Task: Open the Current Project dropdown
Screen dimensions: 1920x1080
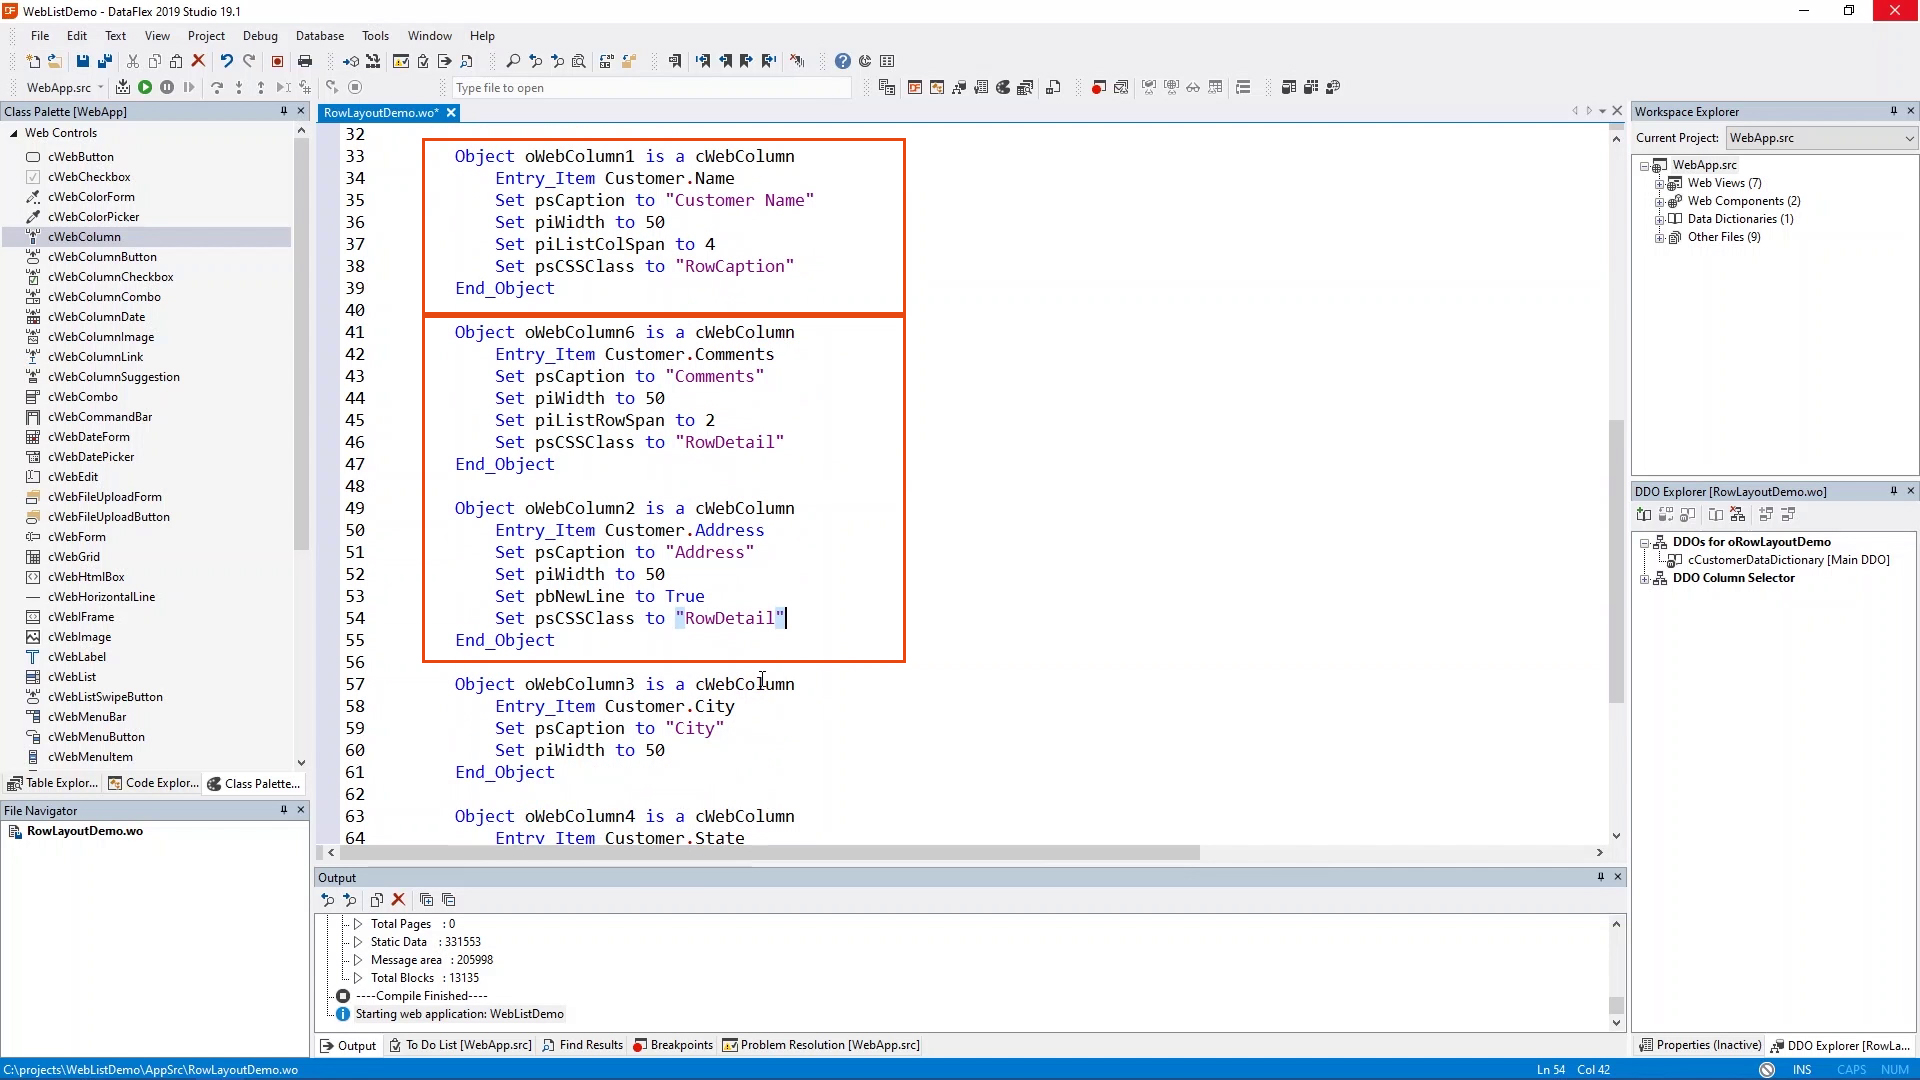Action: pos(1908,138)
